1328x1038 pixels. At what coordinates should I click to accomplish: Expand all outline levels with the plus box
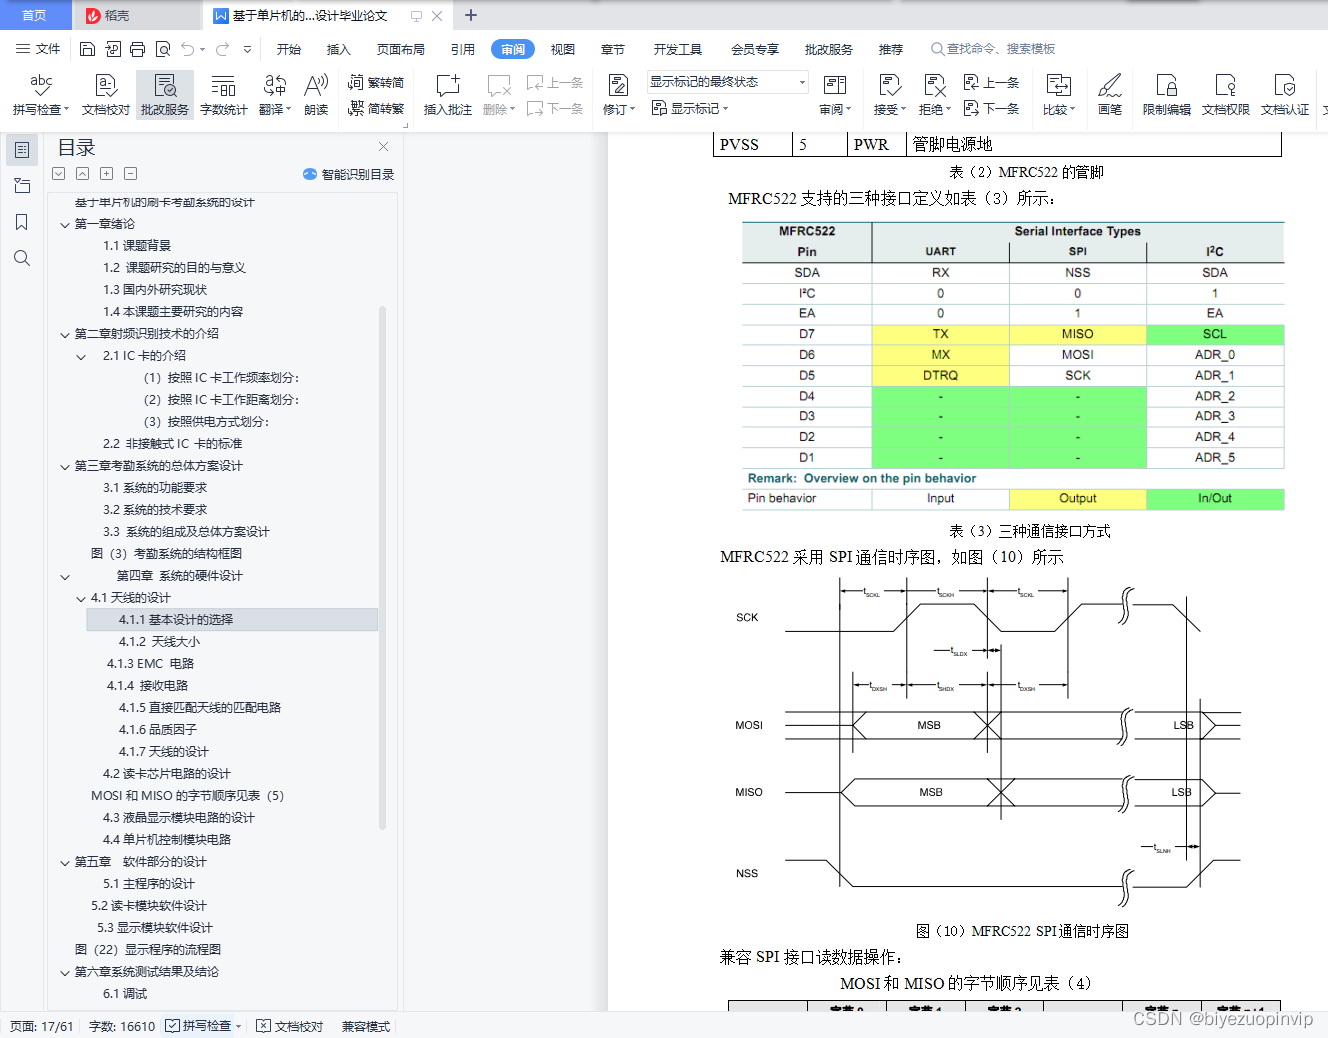pos(107,174)
